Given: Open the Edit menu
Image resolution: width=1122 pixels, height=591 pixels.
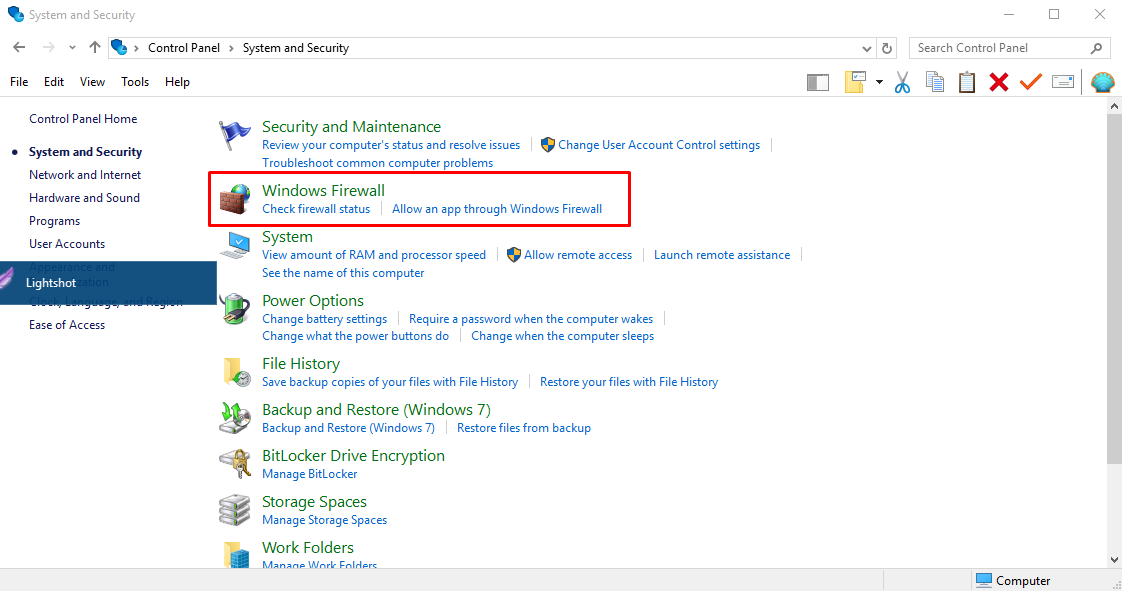Looking at the screenshot, I should pos(54,82).
